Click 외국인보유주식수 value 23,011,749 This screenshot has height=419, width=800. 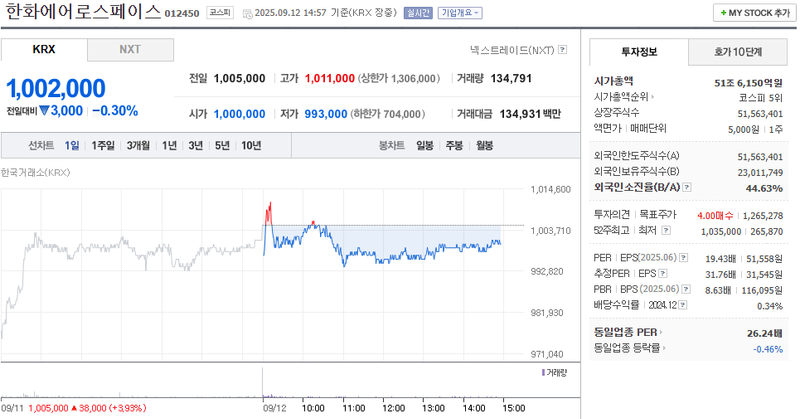pos(760,172)
